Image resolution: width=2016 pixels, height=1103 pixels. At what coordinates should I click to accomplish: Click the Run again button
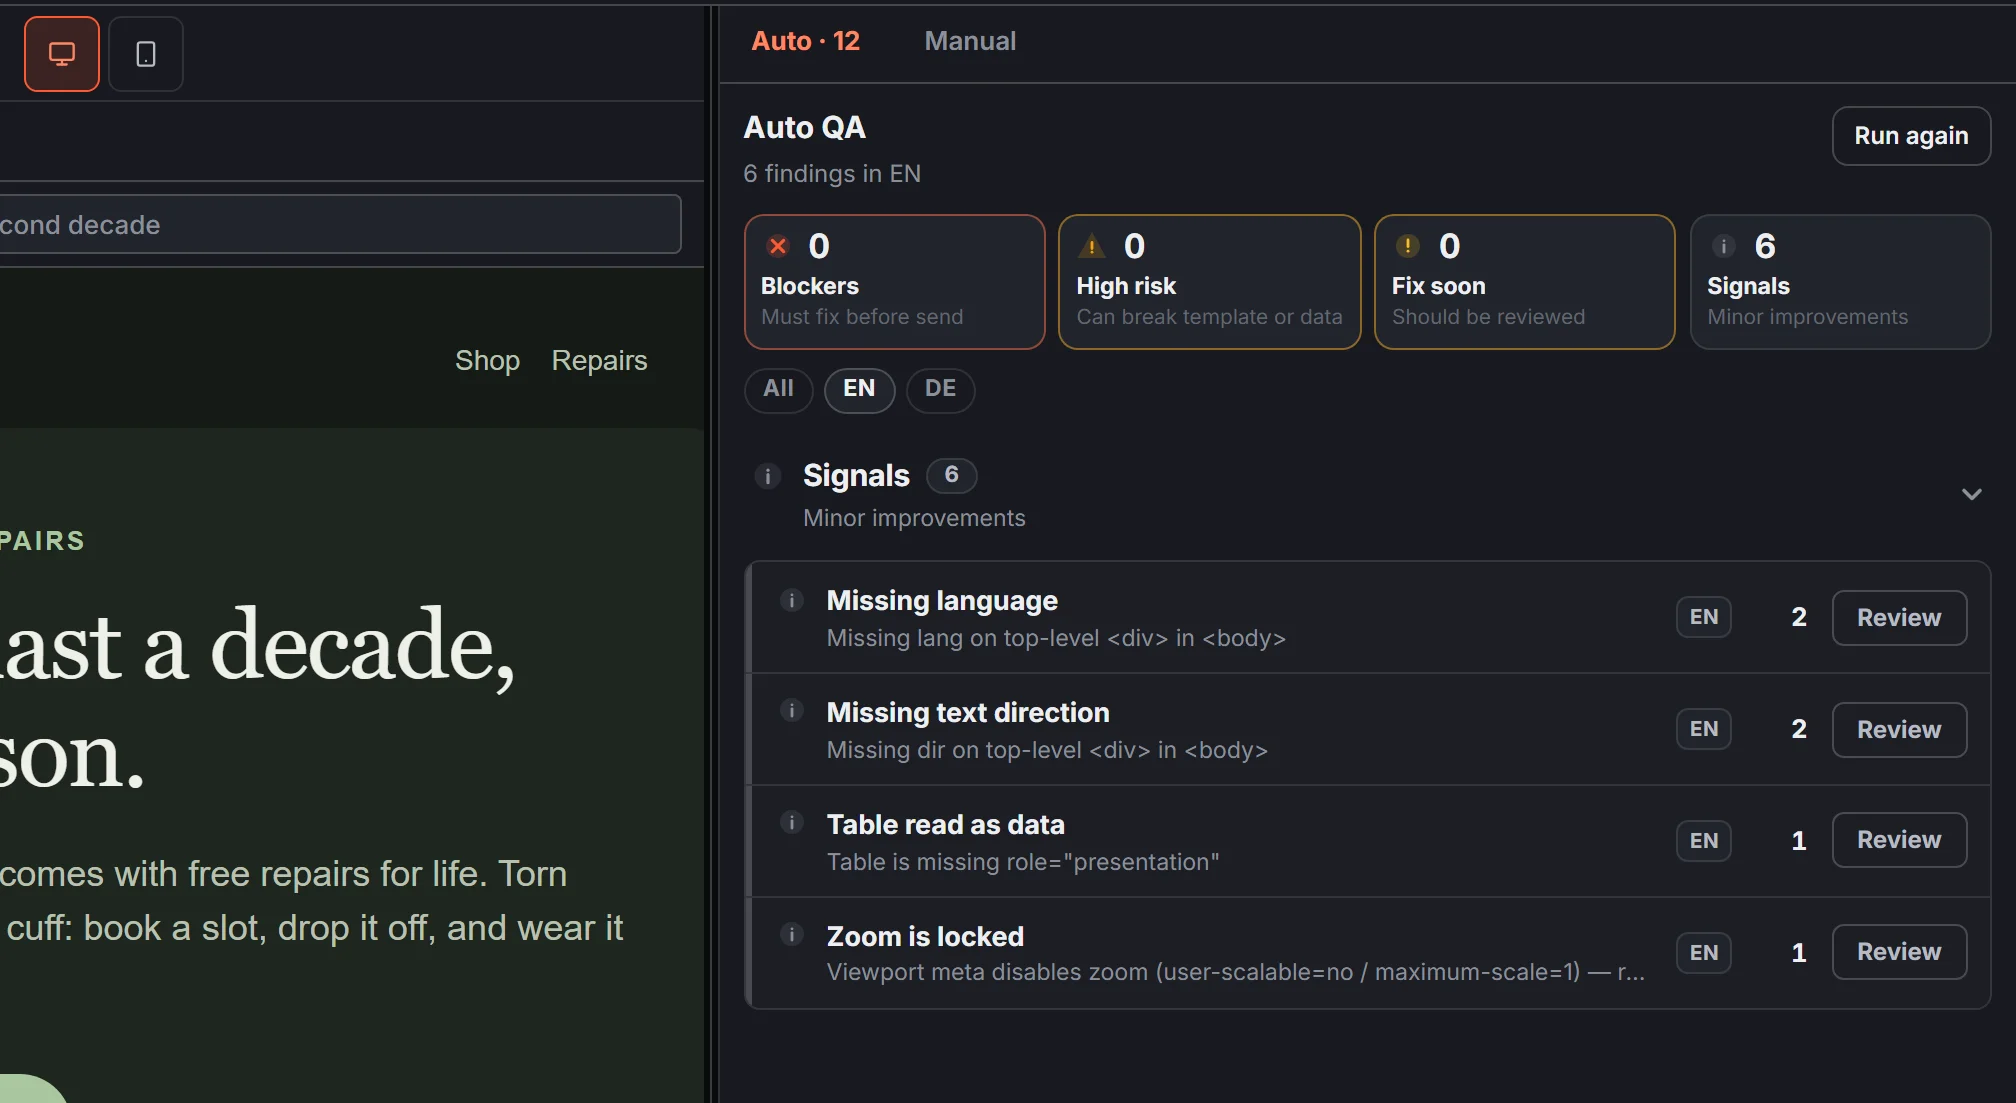[1911, 136]
